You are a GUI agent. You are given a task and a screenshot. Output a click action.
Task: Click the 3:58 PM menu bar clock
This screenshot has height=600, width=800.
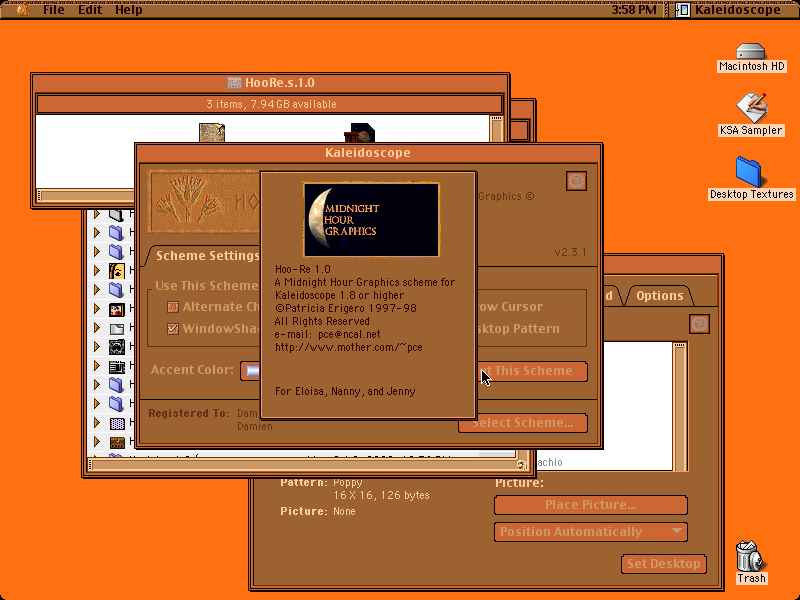point(634,10)
